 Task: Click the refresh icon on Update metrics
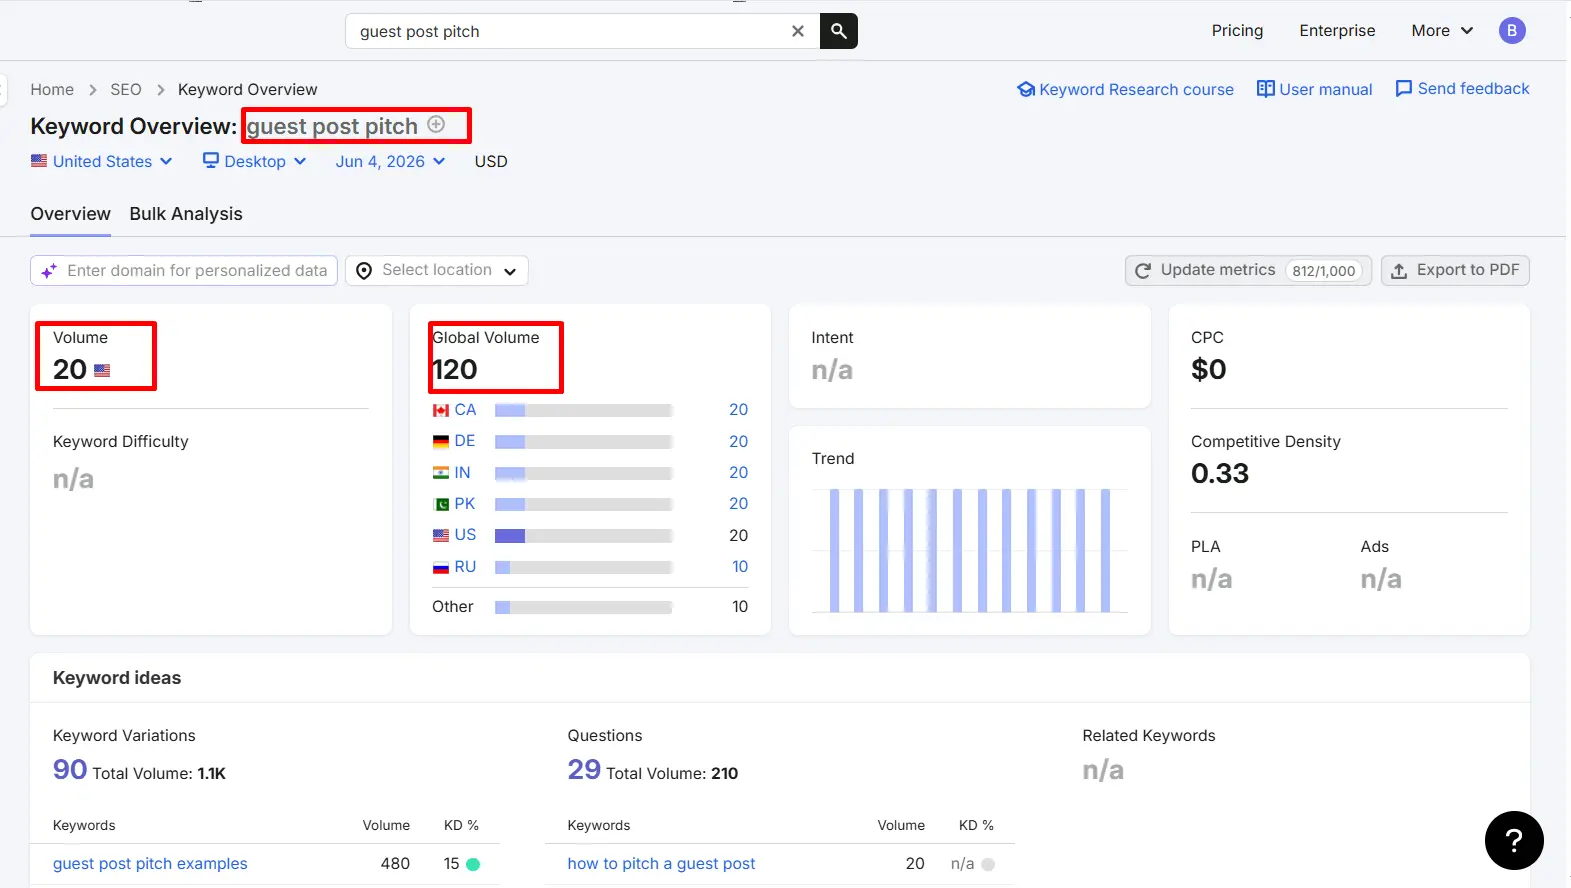(1143, 271)
